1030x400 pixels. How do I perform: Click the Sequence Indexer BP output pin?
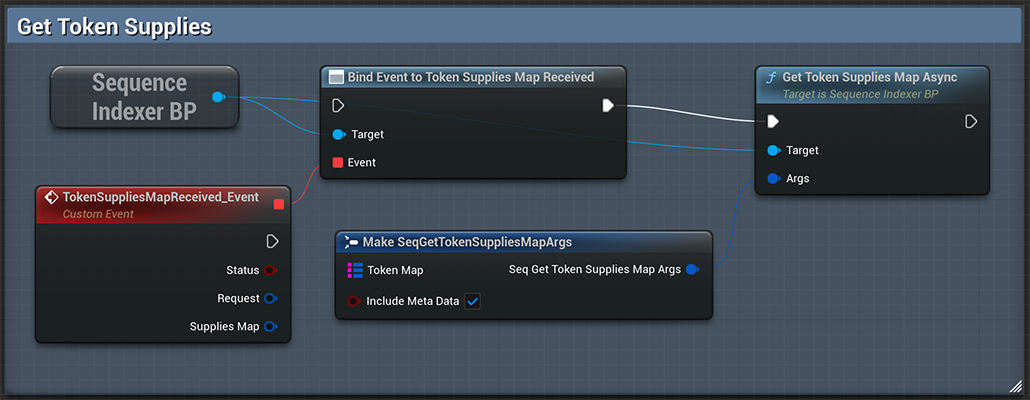pyautogui.click(x=218, y=97)
